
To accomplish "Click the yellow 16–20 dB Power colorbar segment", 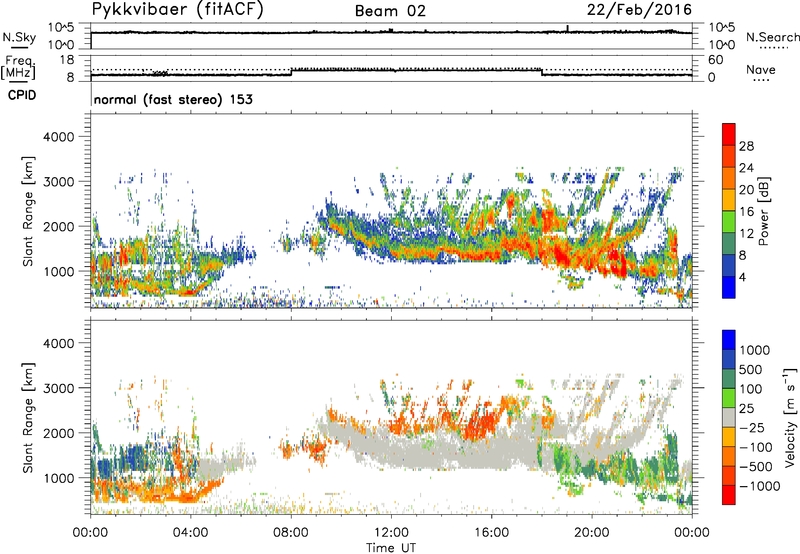I will (729, 200).
